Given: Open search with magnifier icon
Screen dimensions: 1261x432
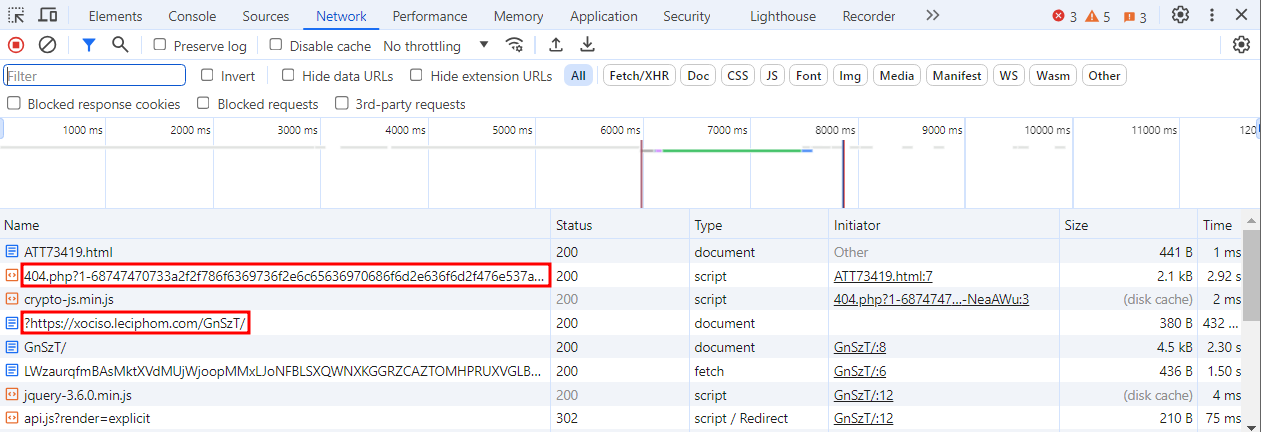Looking at the screenshot, I should pos(120,45).
